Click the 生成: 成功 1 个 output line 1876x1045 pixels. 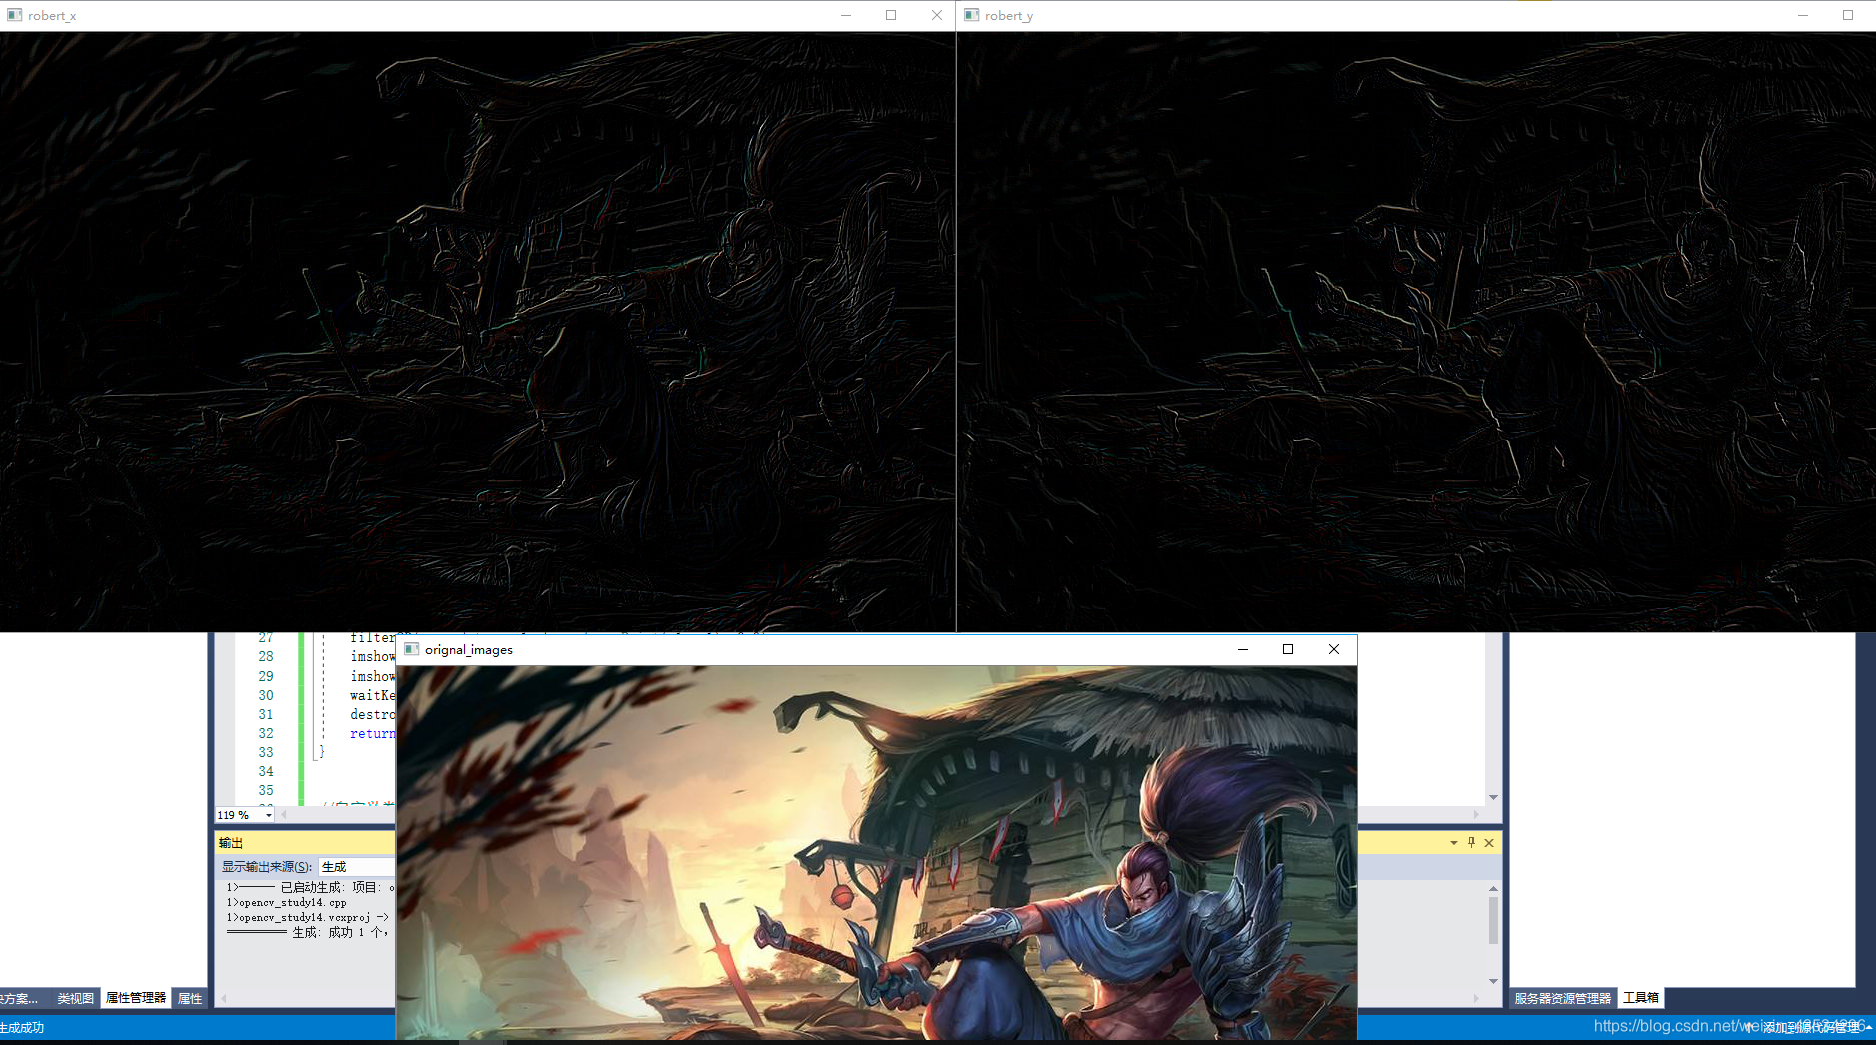pos(308,932)
